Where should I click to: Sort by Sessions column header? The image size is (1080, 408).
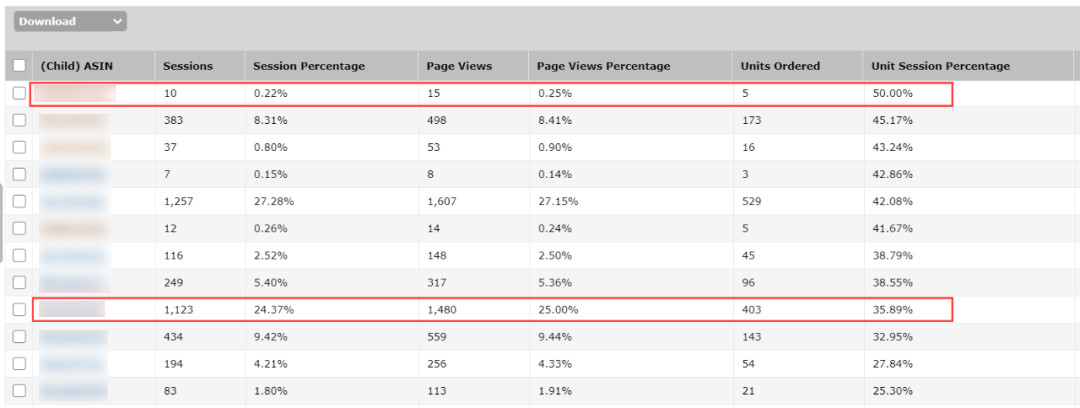click(188, 66)
